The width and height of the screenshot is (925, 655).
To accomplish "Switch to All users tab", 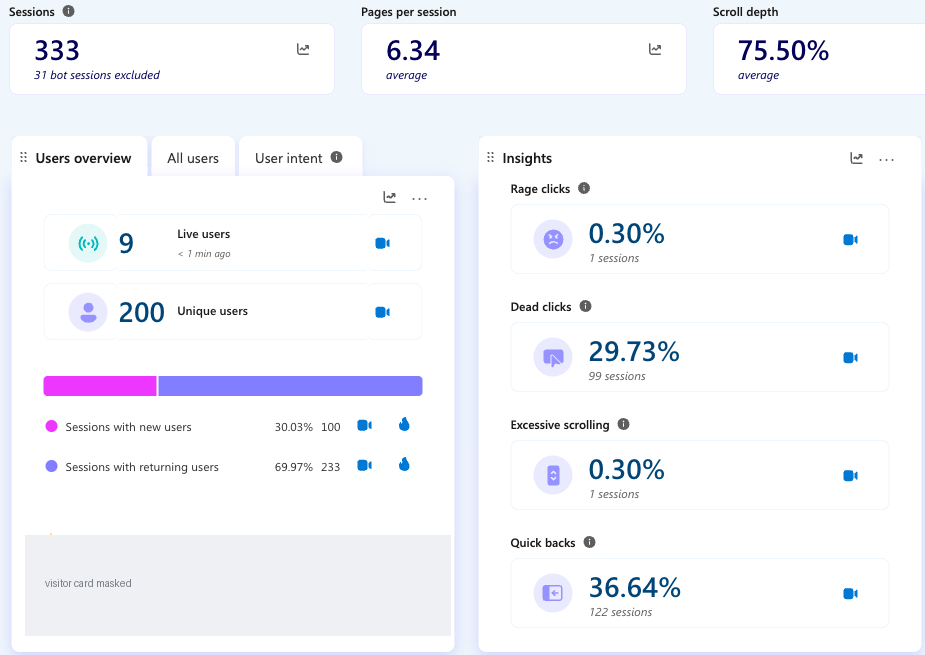I will [193, 158].
